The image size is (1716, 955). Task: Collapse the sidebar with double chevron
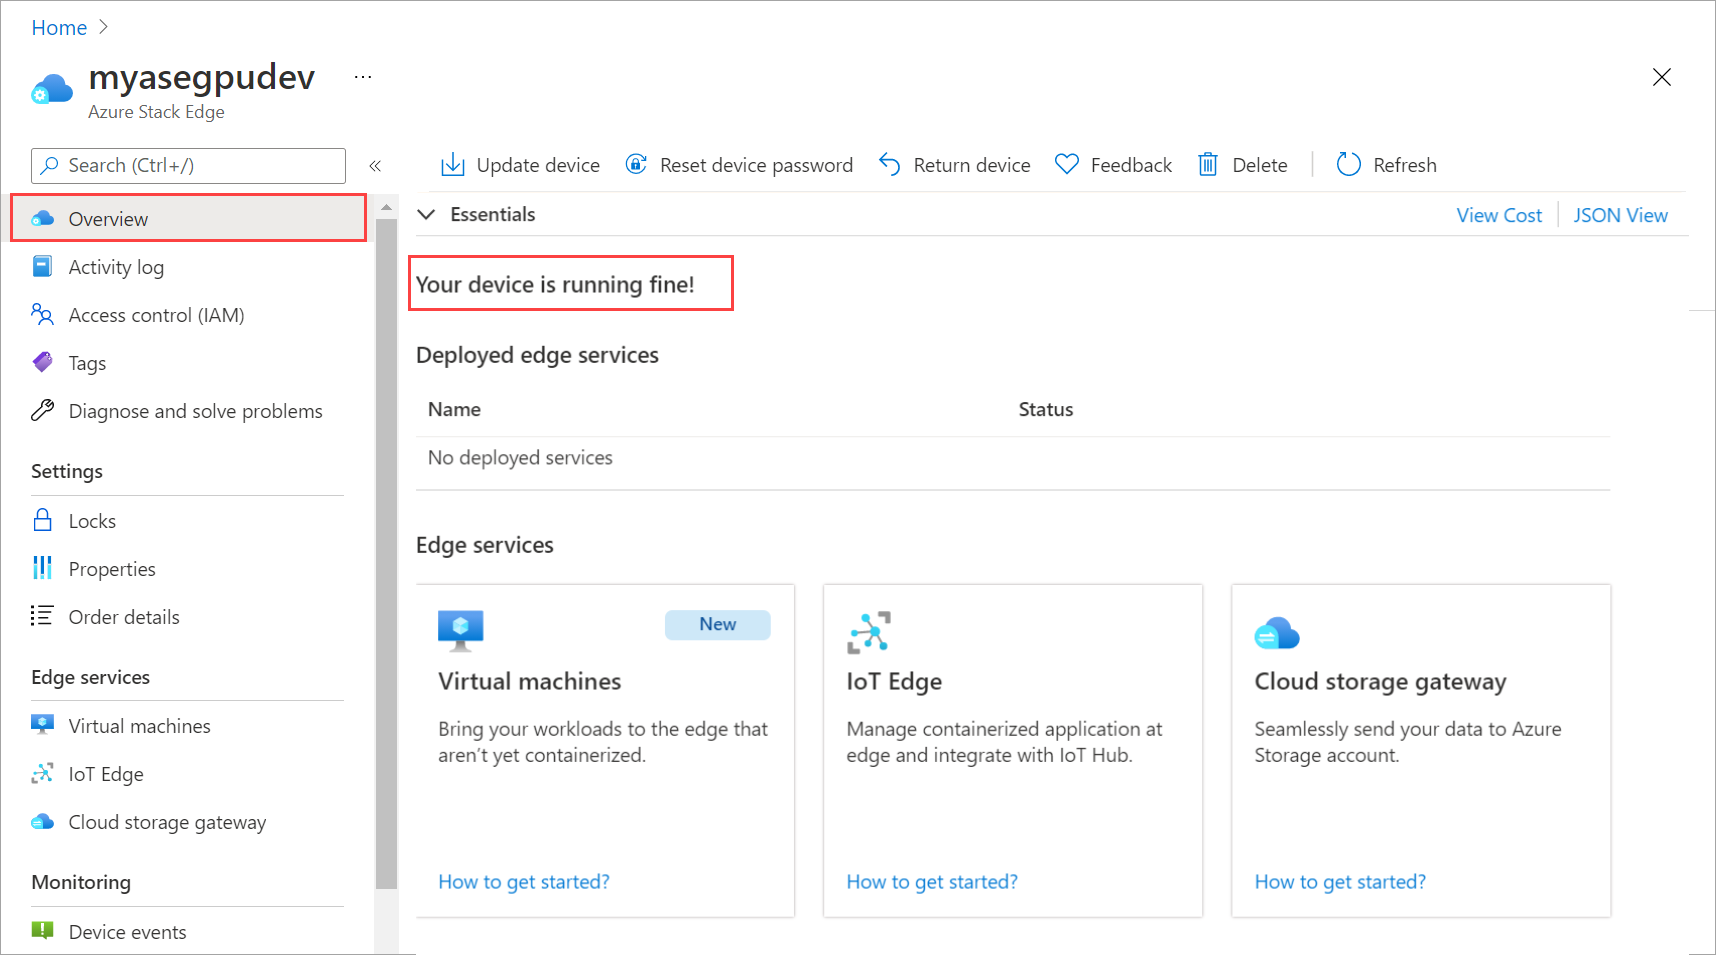375,166
